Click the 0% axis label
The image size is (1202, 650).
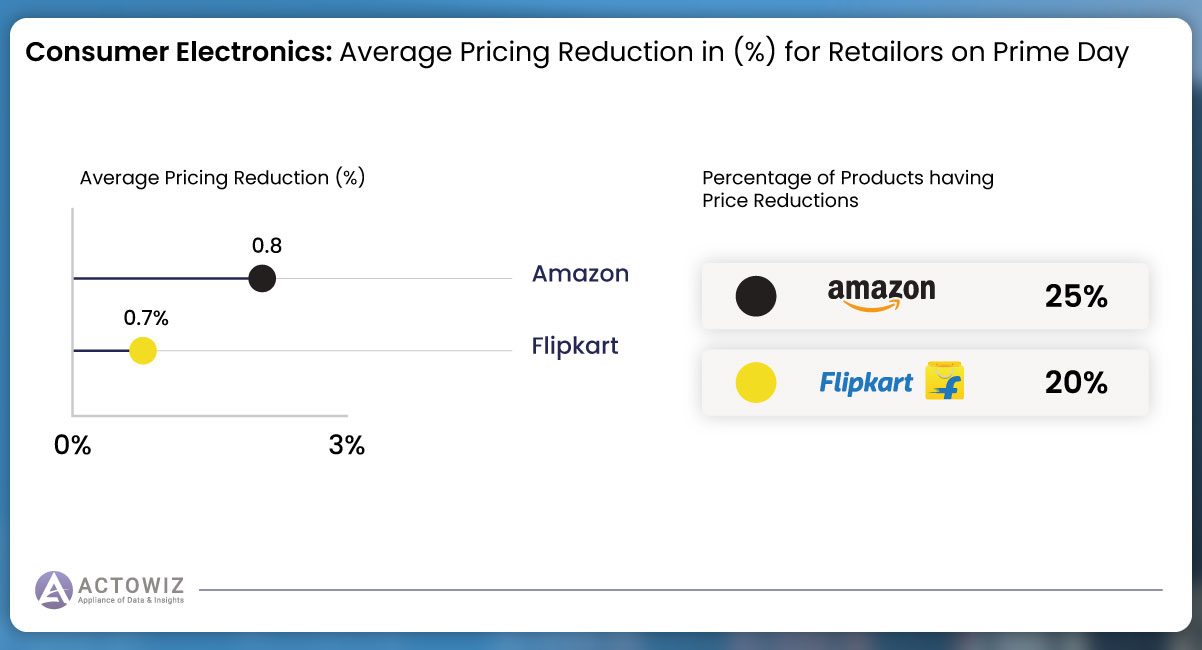[x=73, y=445]
